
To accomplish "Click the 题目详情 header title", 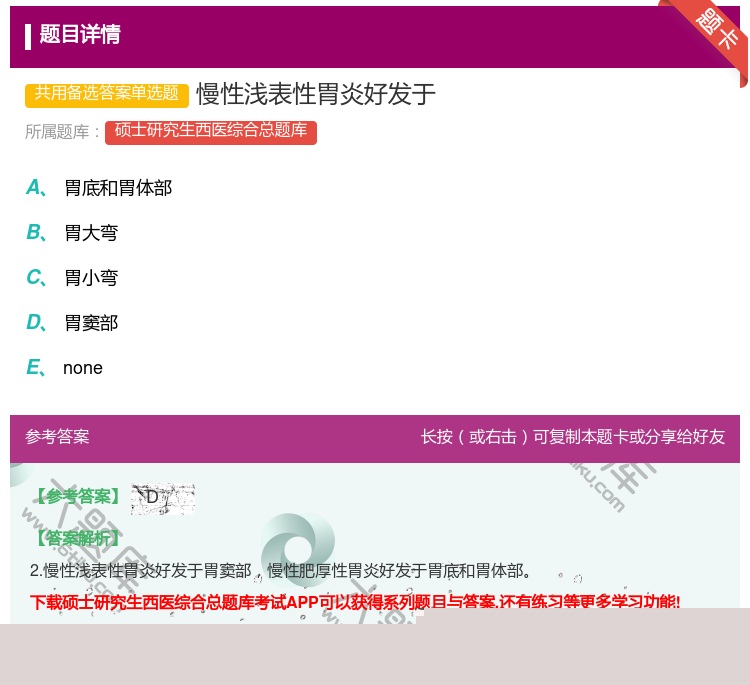I will tap(80, 34).
